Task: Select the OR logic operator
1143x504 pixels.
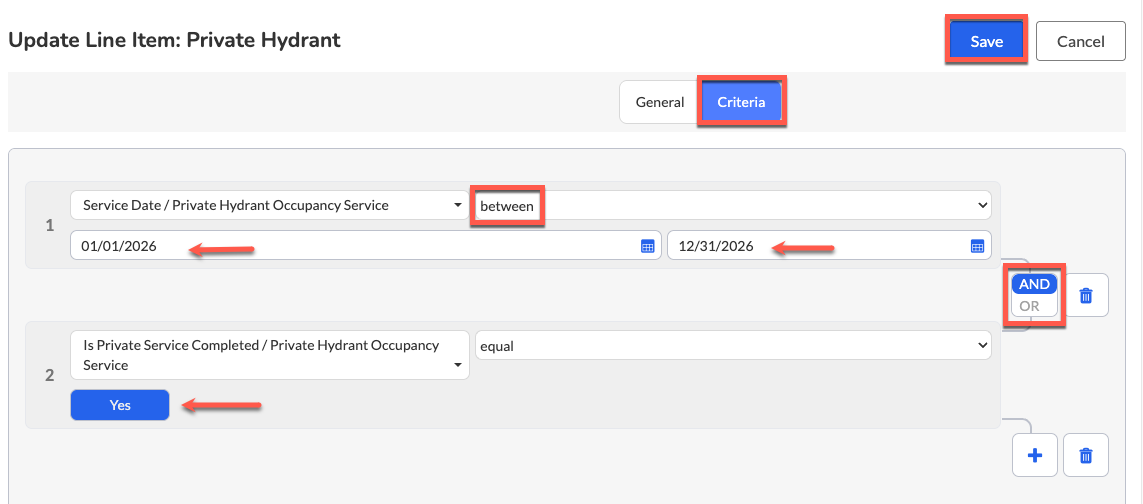Action: point(1029,306)
